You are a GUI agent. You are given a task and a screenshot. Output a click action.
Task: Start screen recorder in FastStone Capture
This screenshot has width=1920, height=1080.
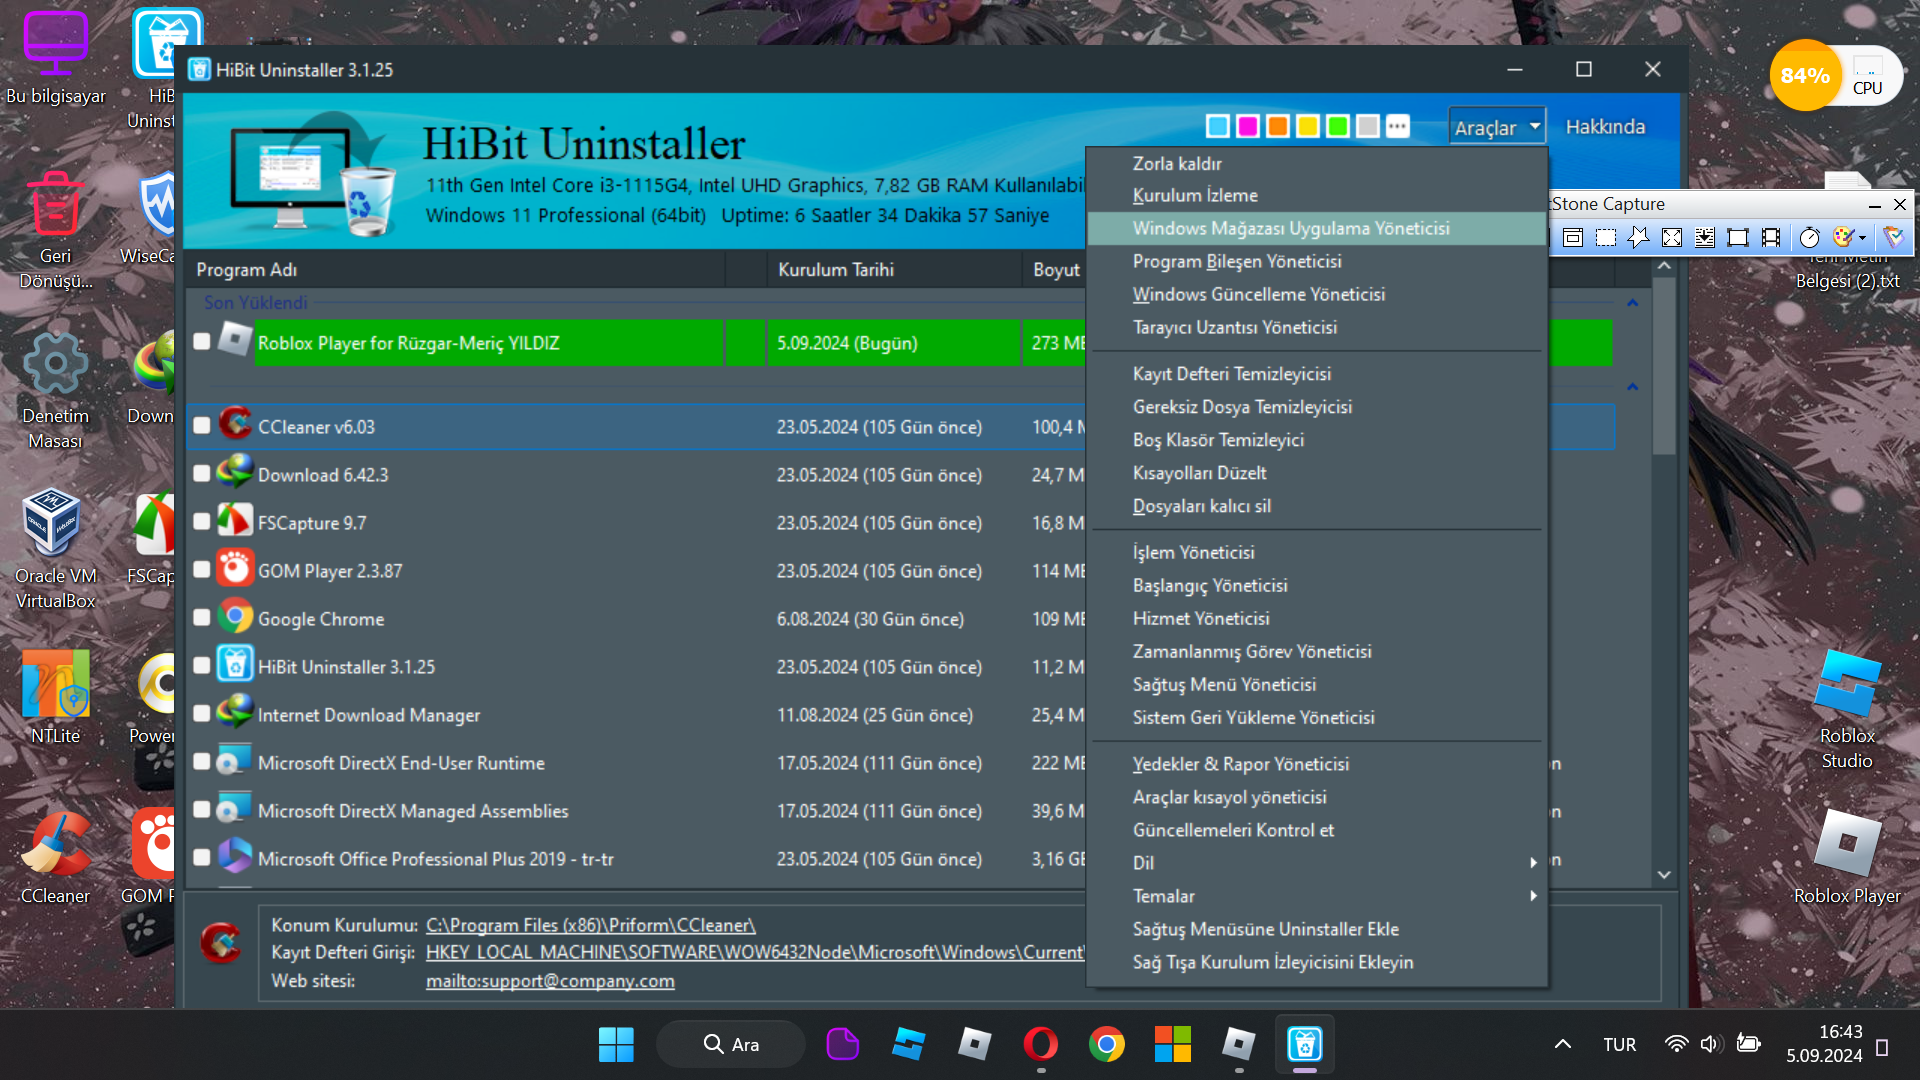click(x=1771, y=237)
